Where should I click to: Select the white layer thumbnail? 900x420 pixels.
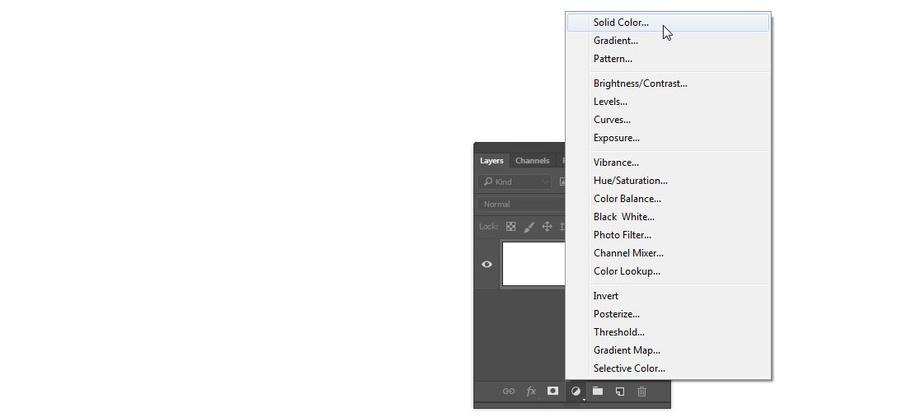[533, 265]
